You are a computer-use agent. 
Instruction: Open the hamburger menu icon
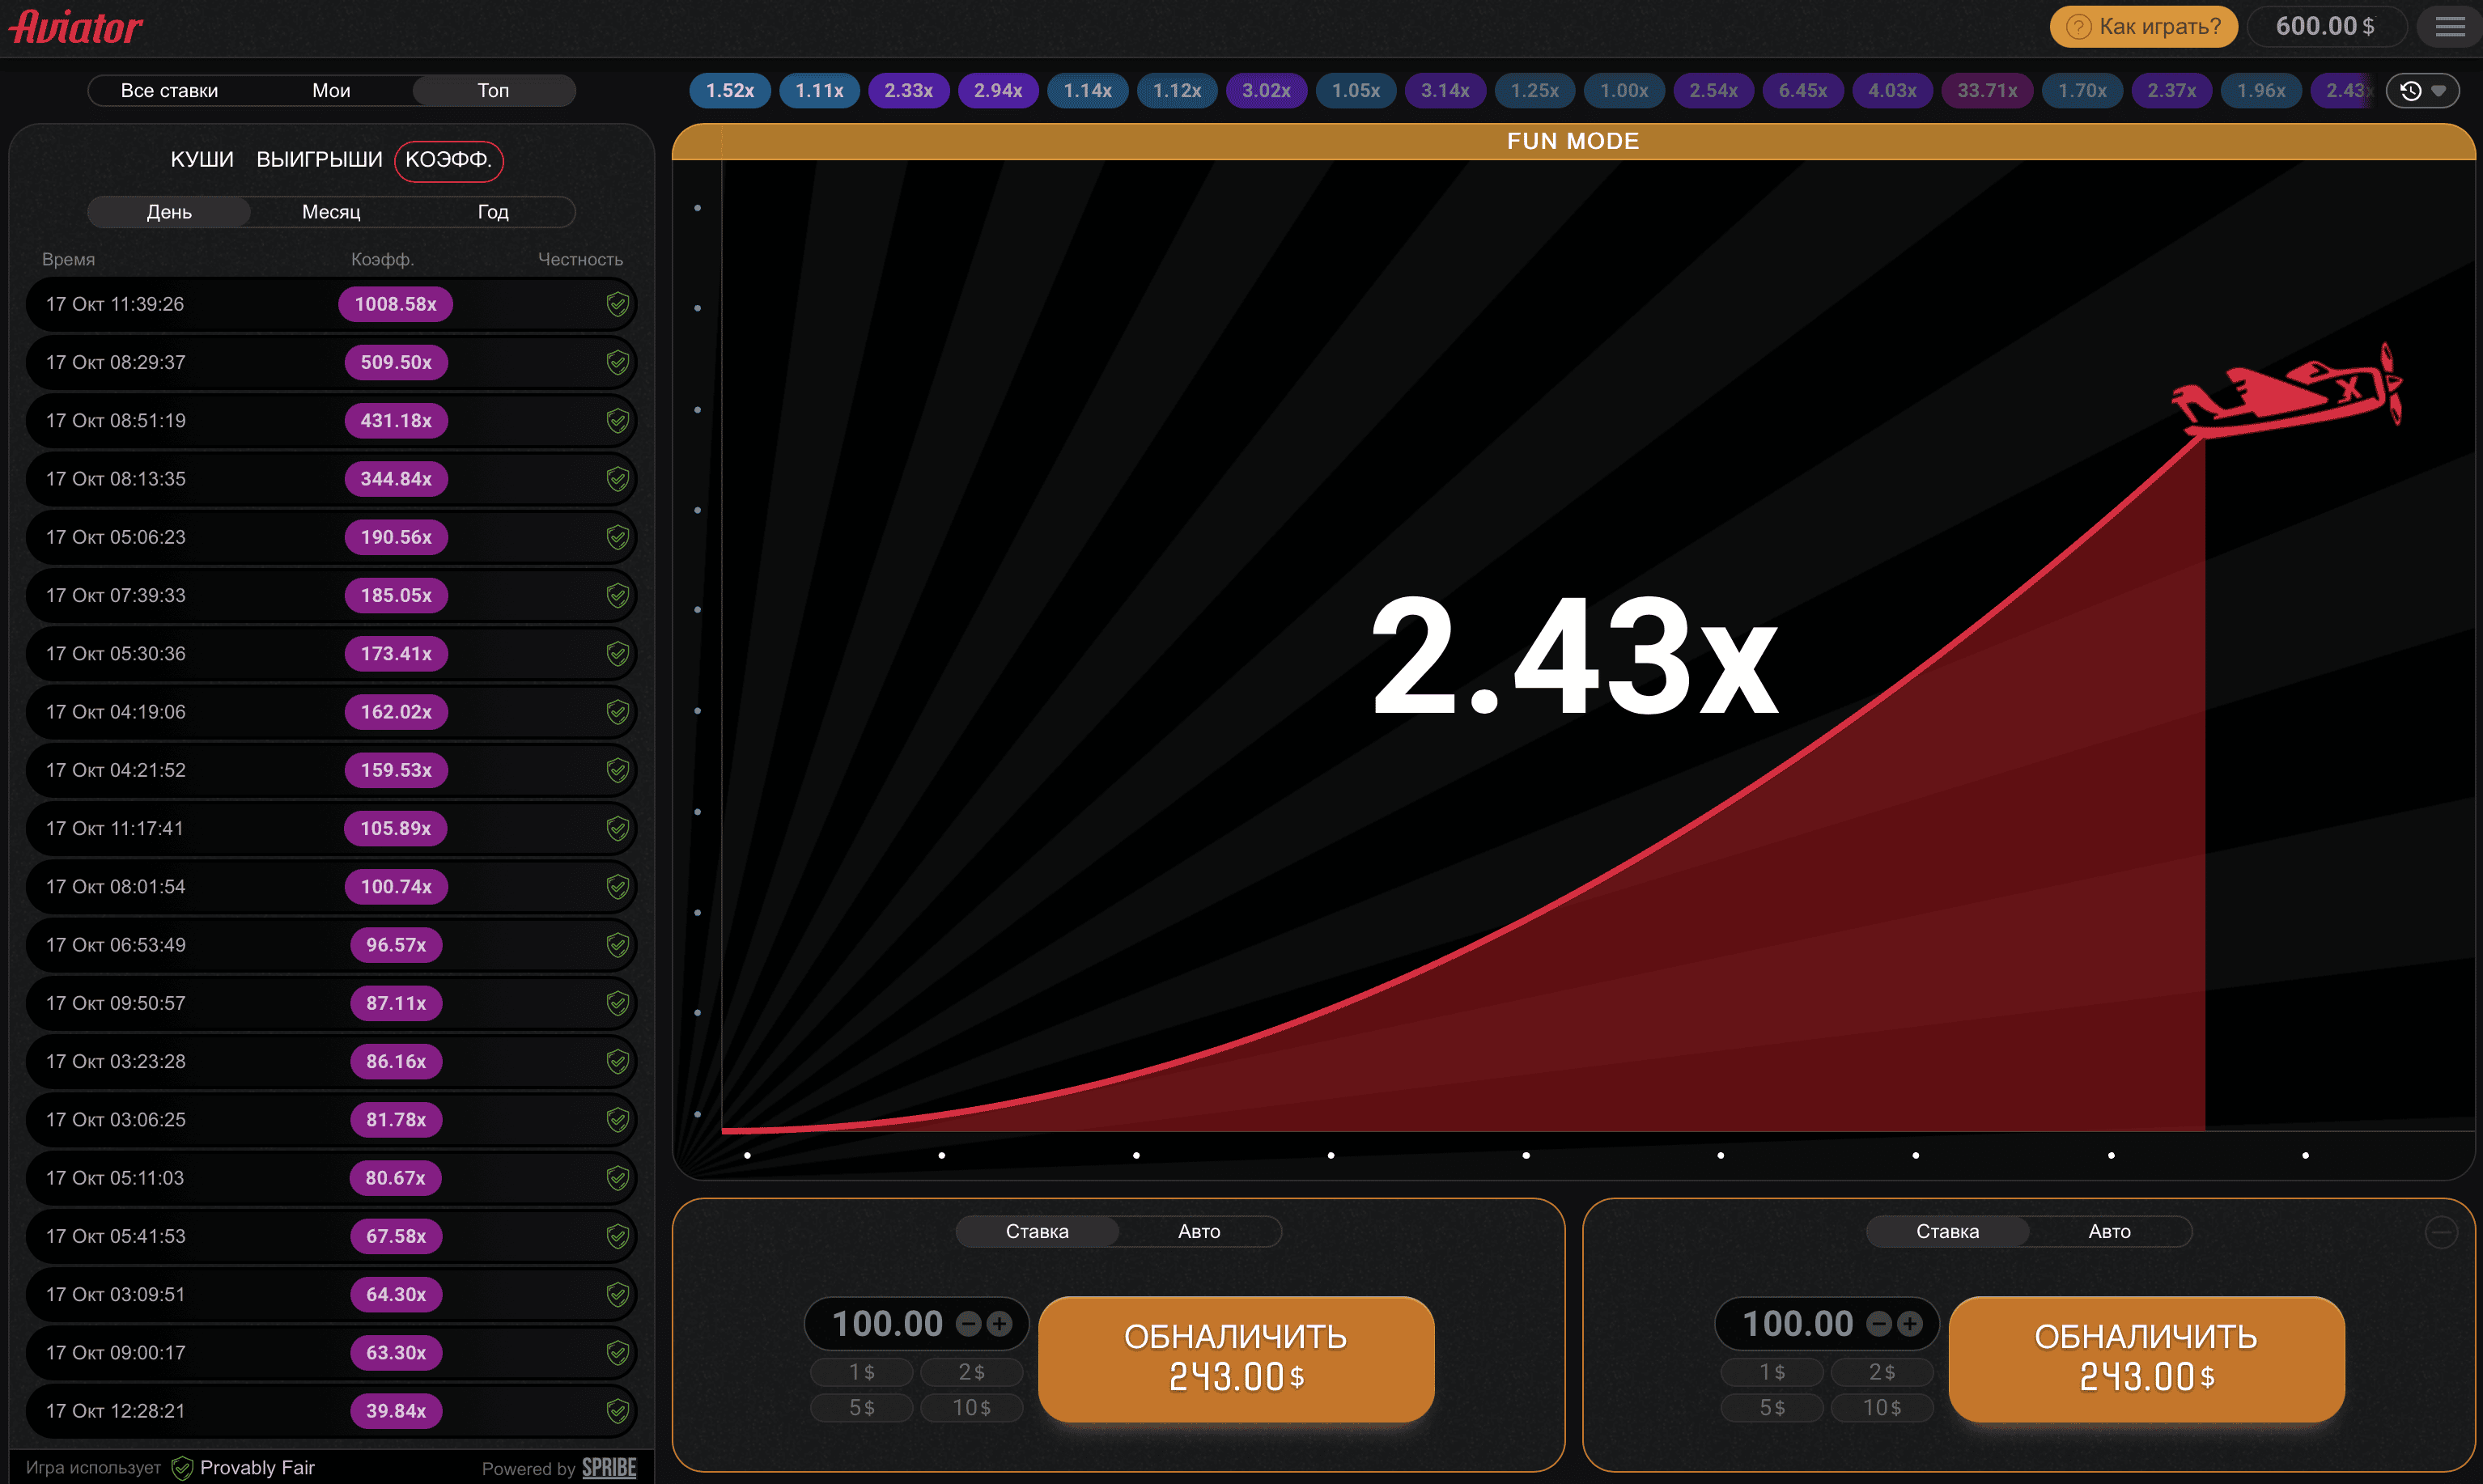[x=2449, y=27]
